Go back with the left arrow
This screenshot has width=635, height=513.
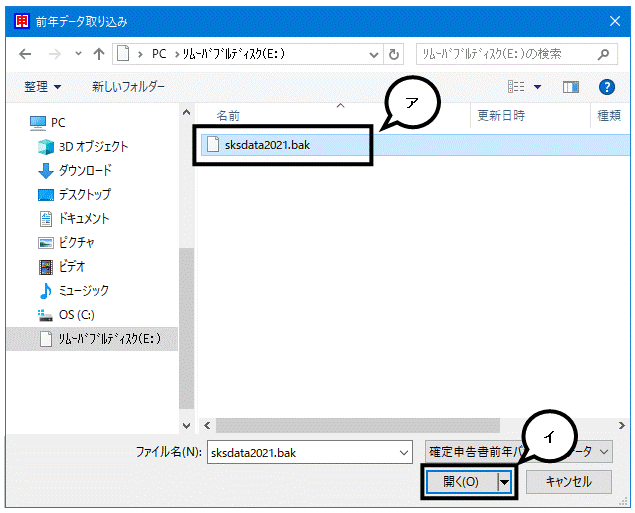[25, 54]
